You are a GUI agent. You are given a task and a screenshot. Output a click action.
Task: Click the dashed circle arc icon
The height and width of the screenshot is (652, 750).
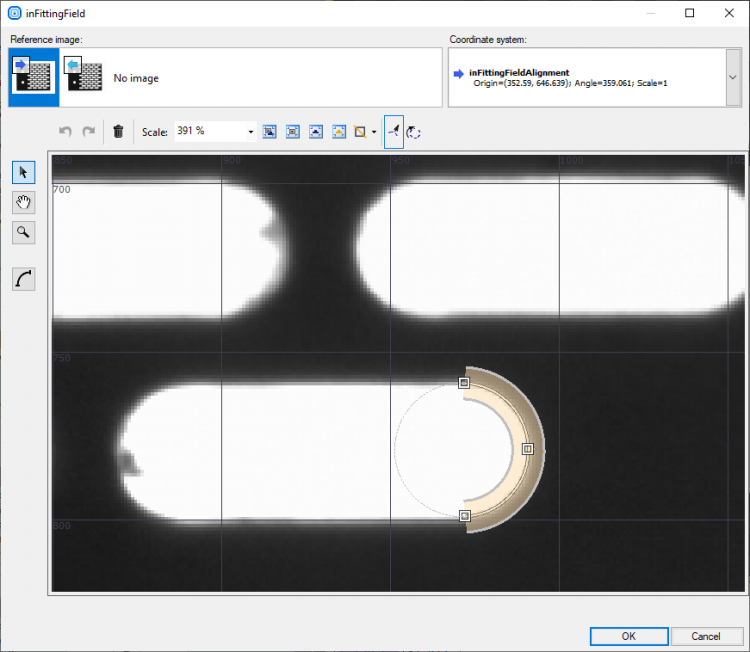tap(414, 132)
